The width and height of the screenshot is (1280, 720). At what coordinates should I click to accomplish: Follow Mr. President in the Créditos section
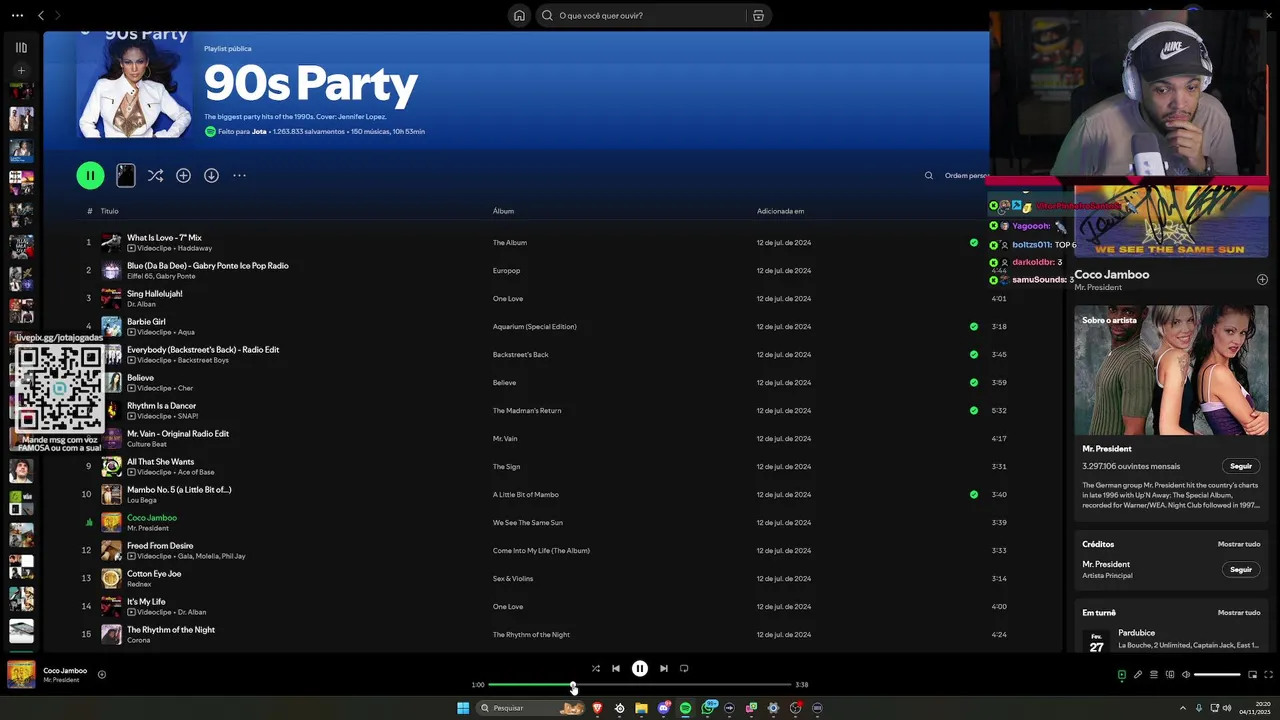pos(1241,569)
